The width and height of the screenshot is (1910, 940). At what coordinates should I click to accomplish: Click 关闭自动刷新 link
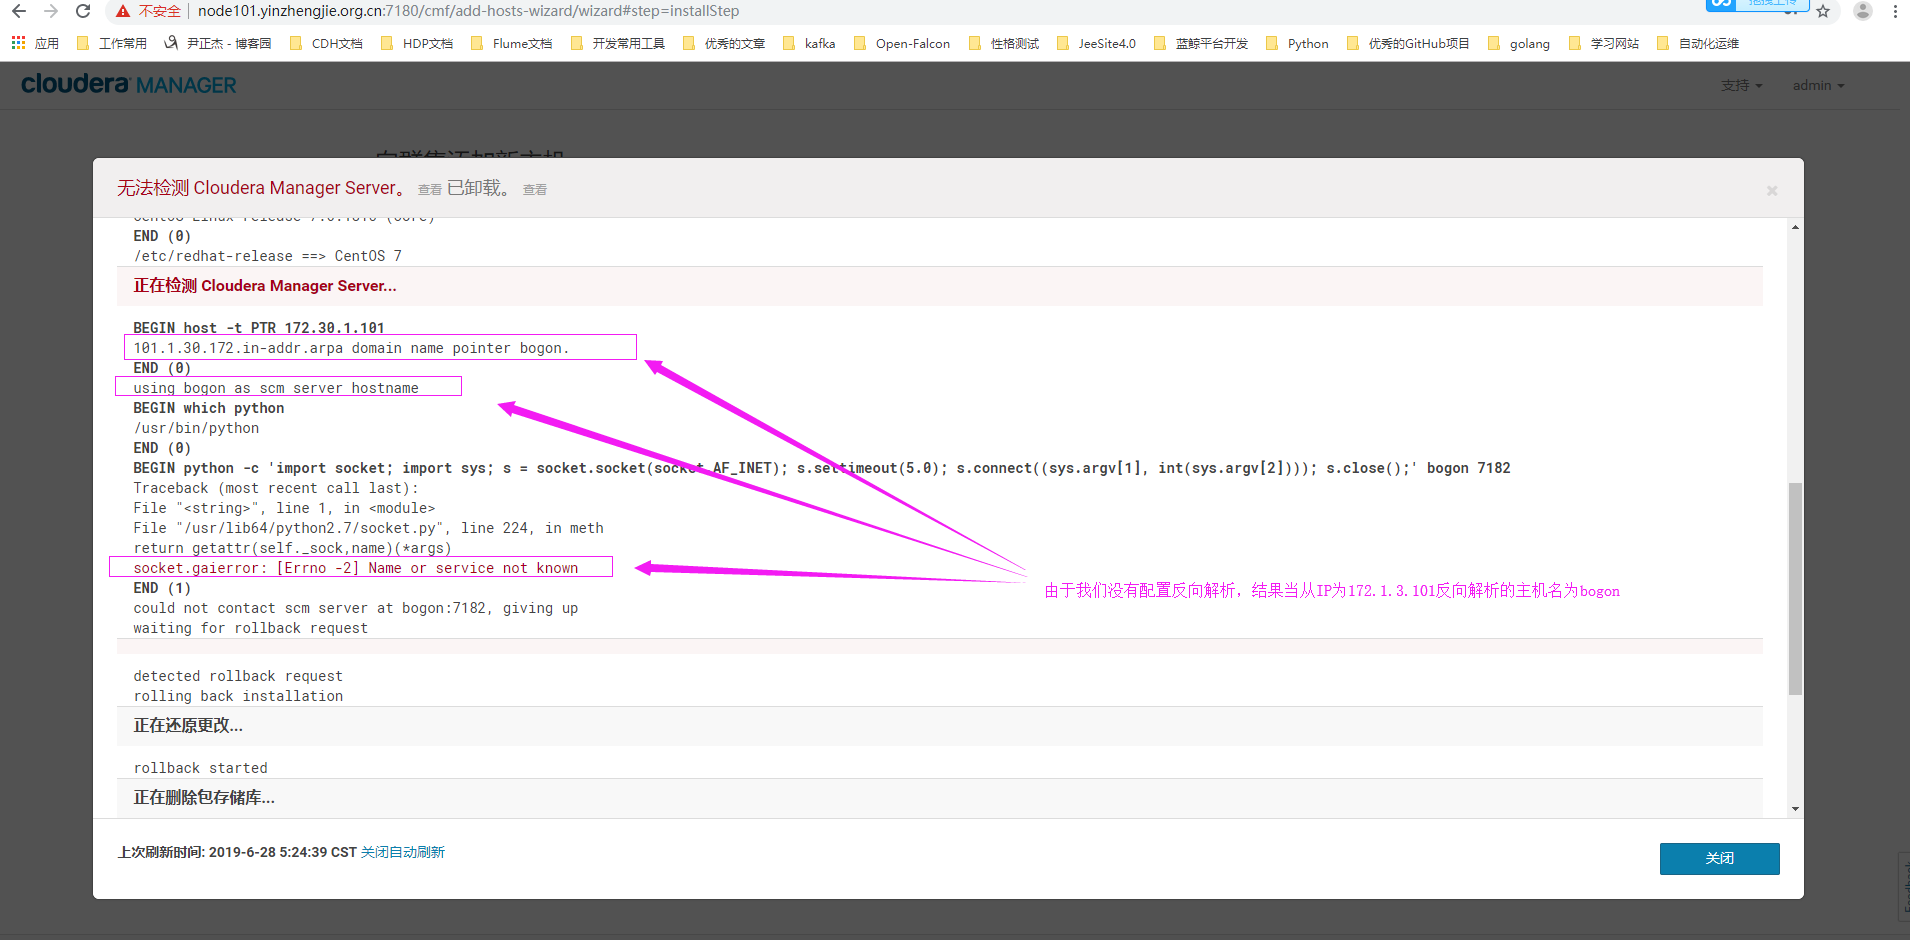click(402, 852)
